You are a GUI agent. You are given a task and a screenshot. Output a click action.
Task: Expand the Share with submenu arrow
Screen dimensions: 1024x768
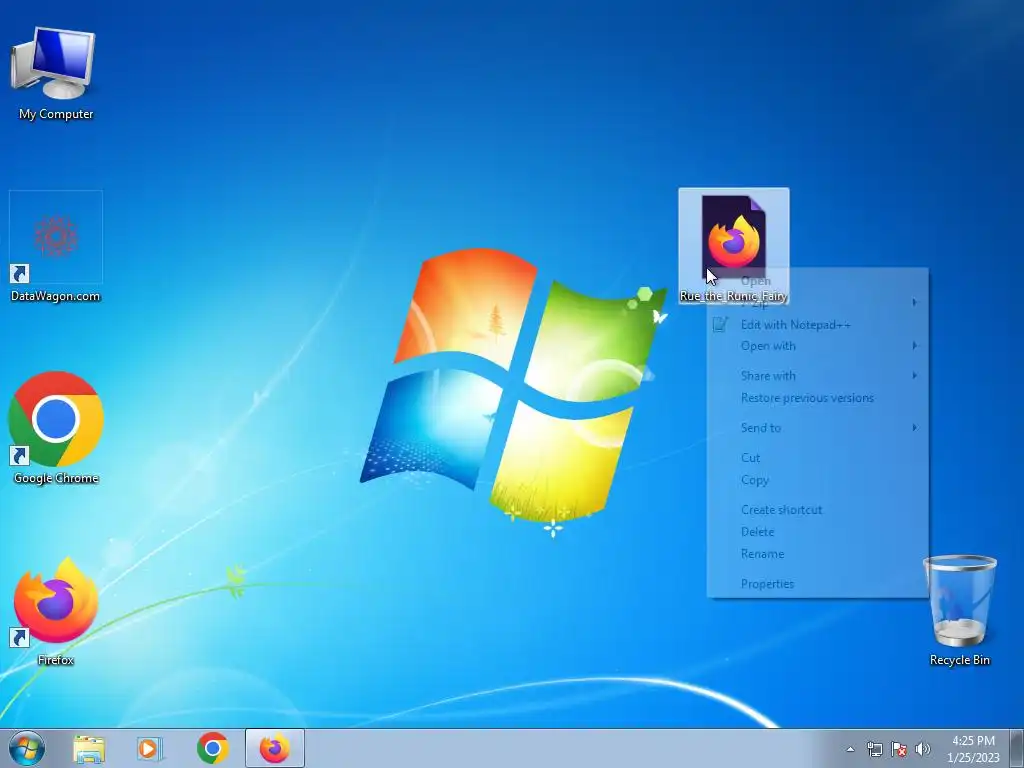pyautogui.click(x=915, y=376)
